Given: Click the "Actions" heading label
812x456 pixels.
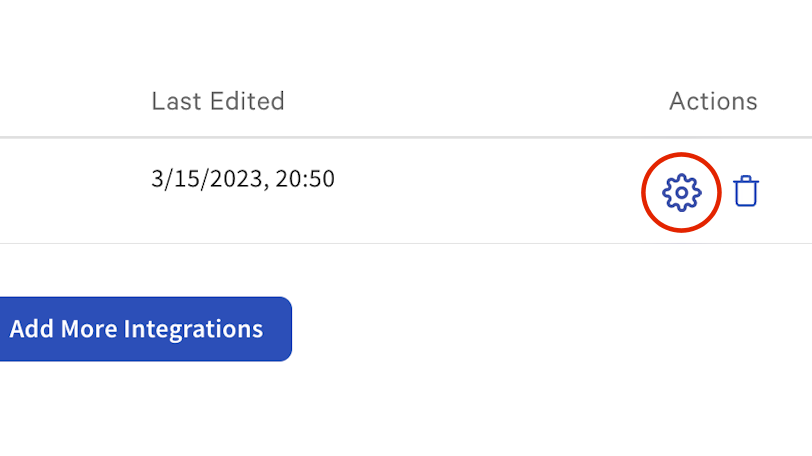Looking at the screenshot, I should [713, 101].
